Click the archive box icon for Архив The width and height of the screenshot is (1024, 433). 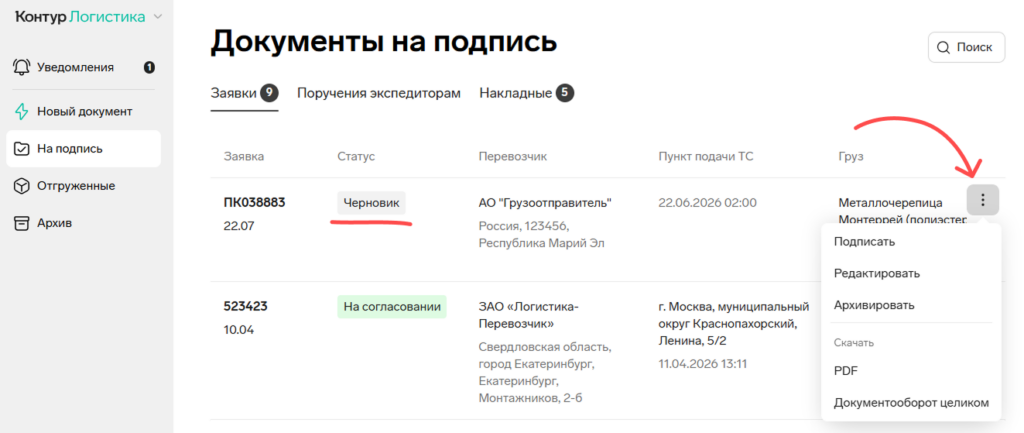[x=22, y=223]
